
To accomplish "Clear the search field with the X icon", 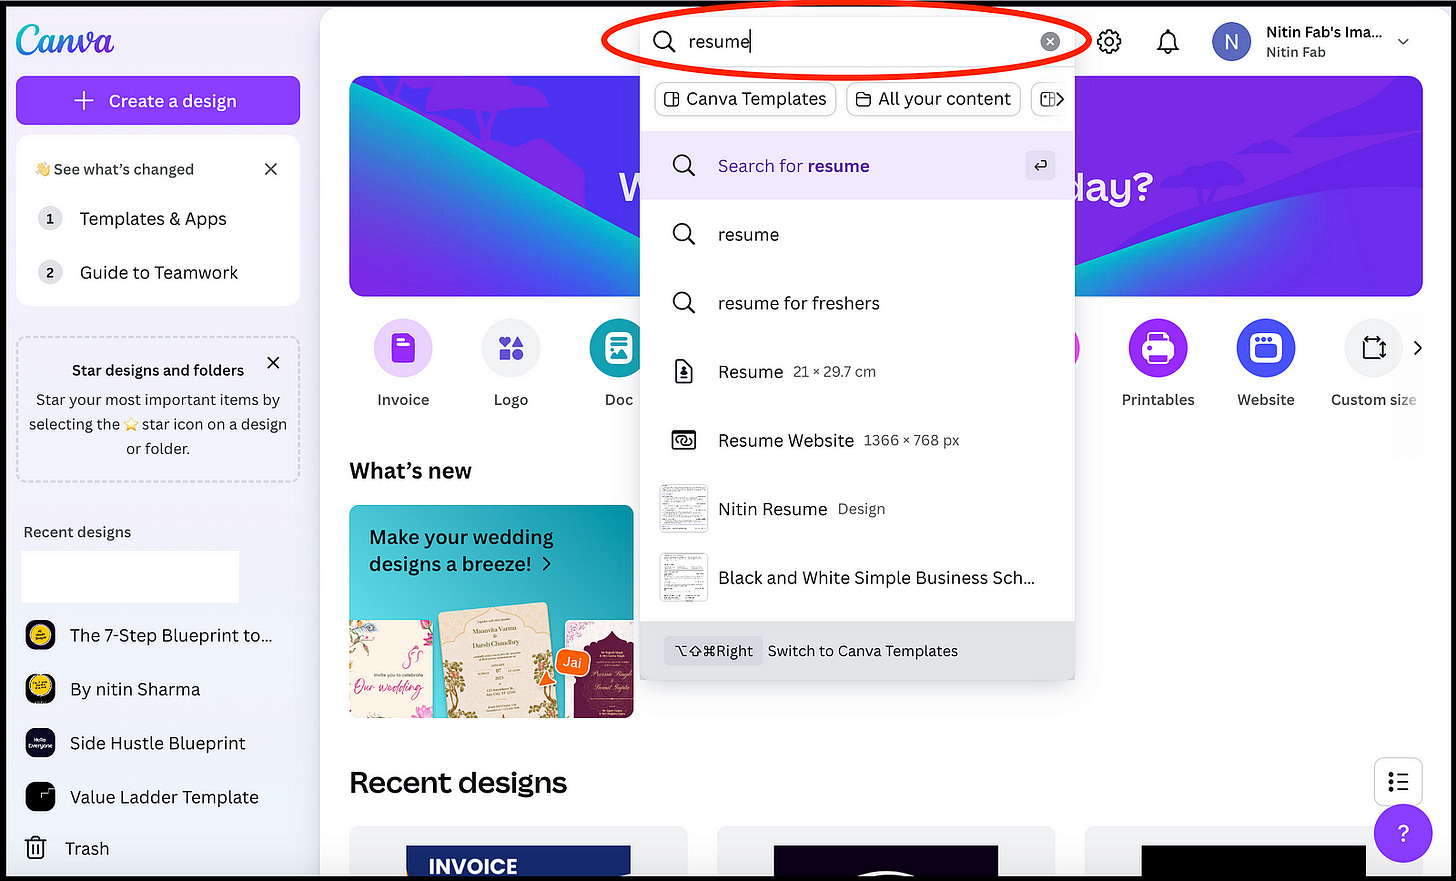I will pos(1049,41).
